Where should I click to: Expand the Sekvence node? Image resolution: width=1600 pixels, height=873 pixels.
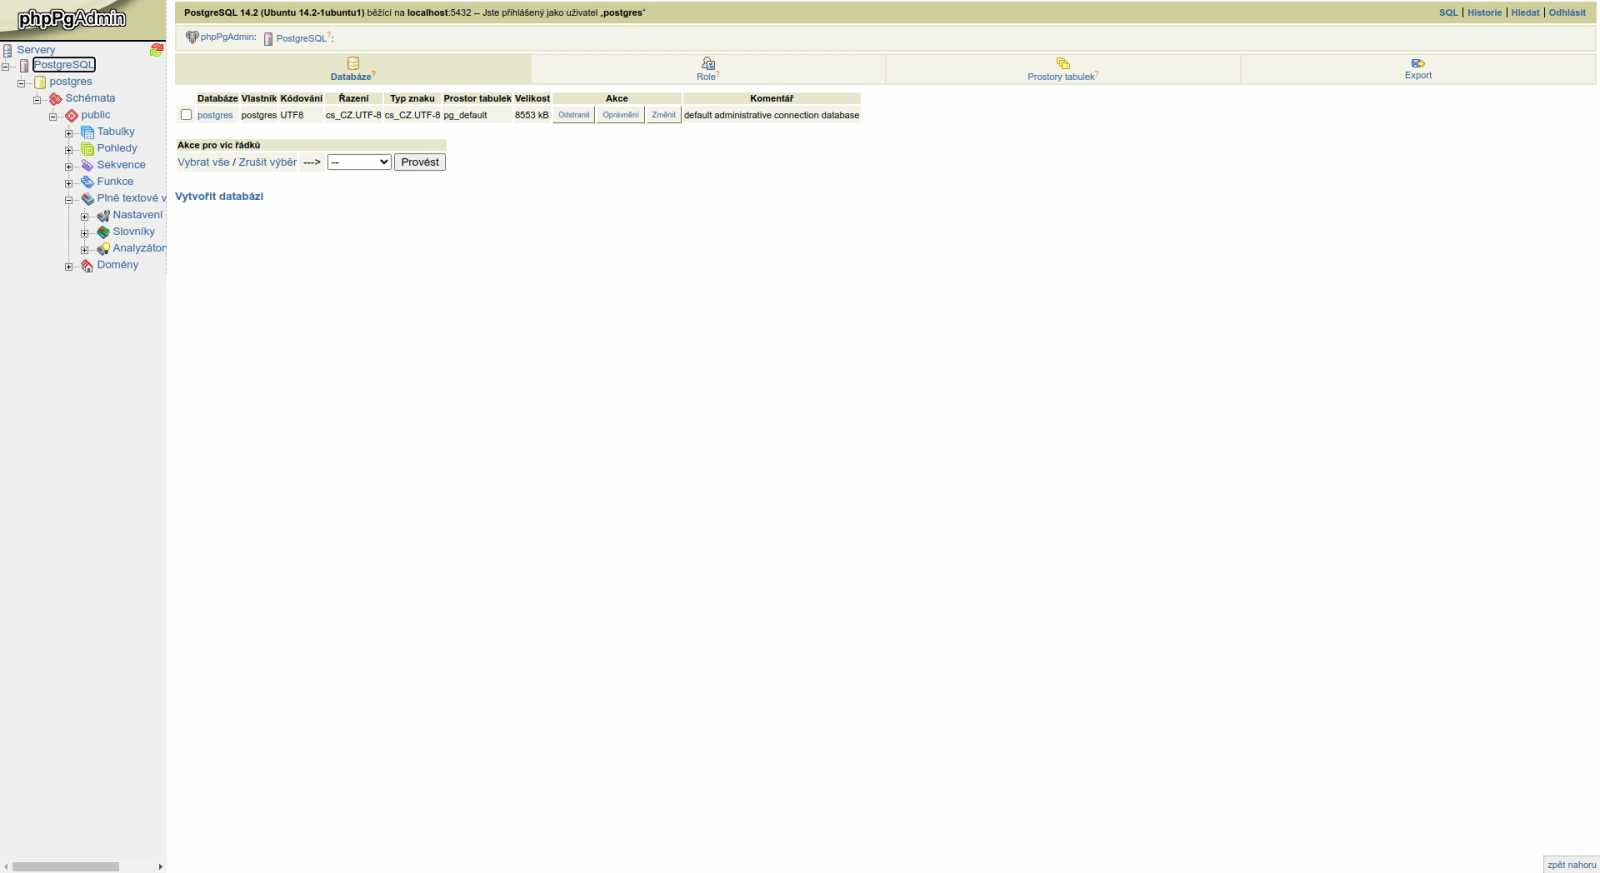click(x=70, y=166)
